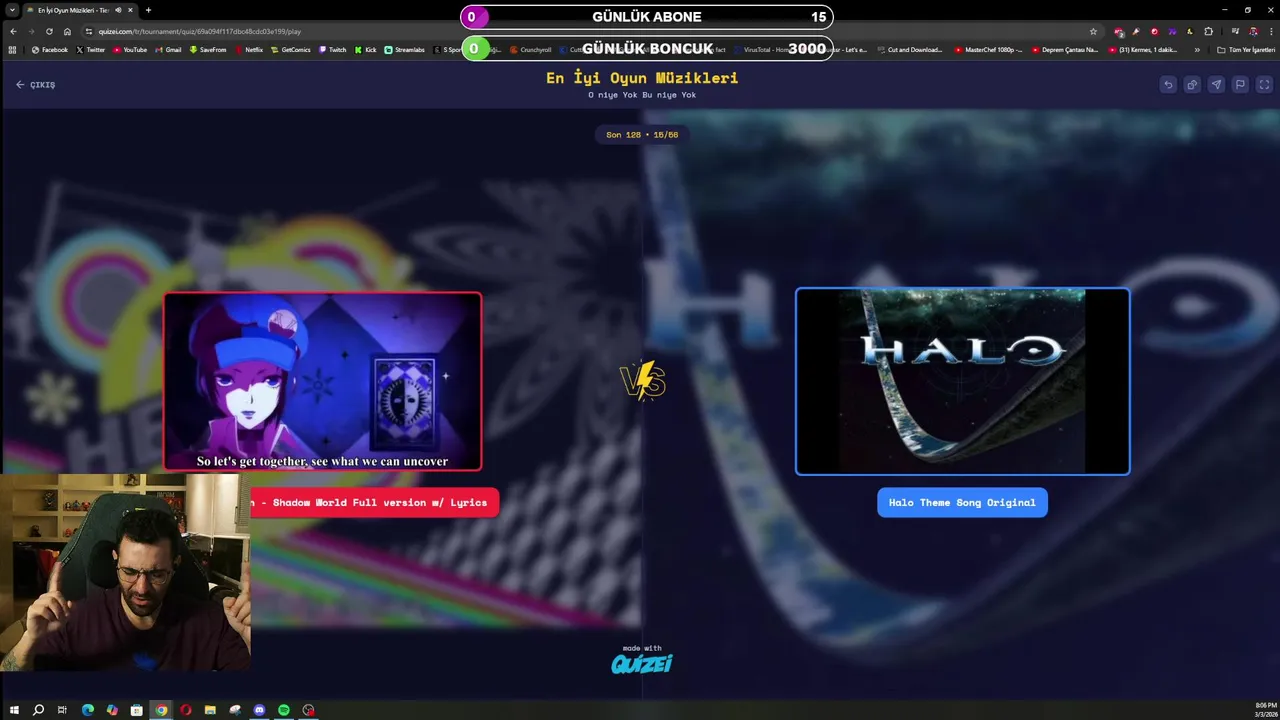Open the Cut and Download bookmark
Viewport: 1280px width, 720px height.
point(909,49)
